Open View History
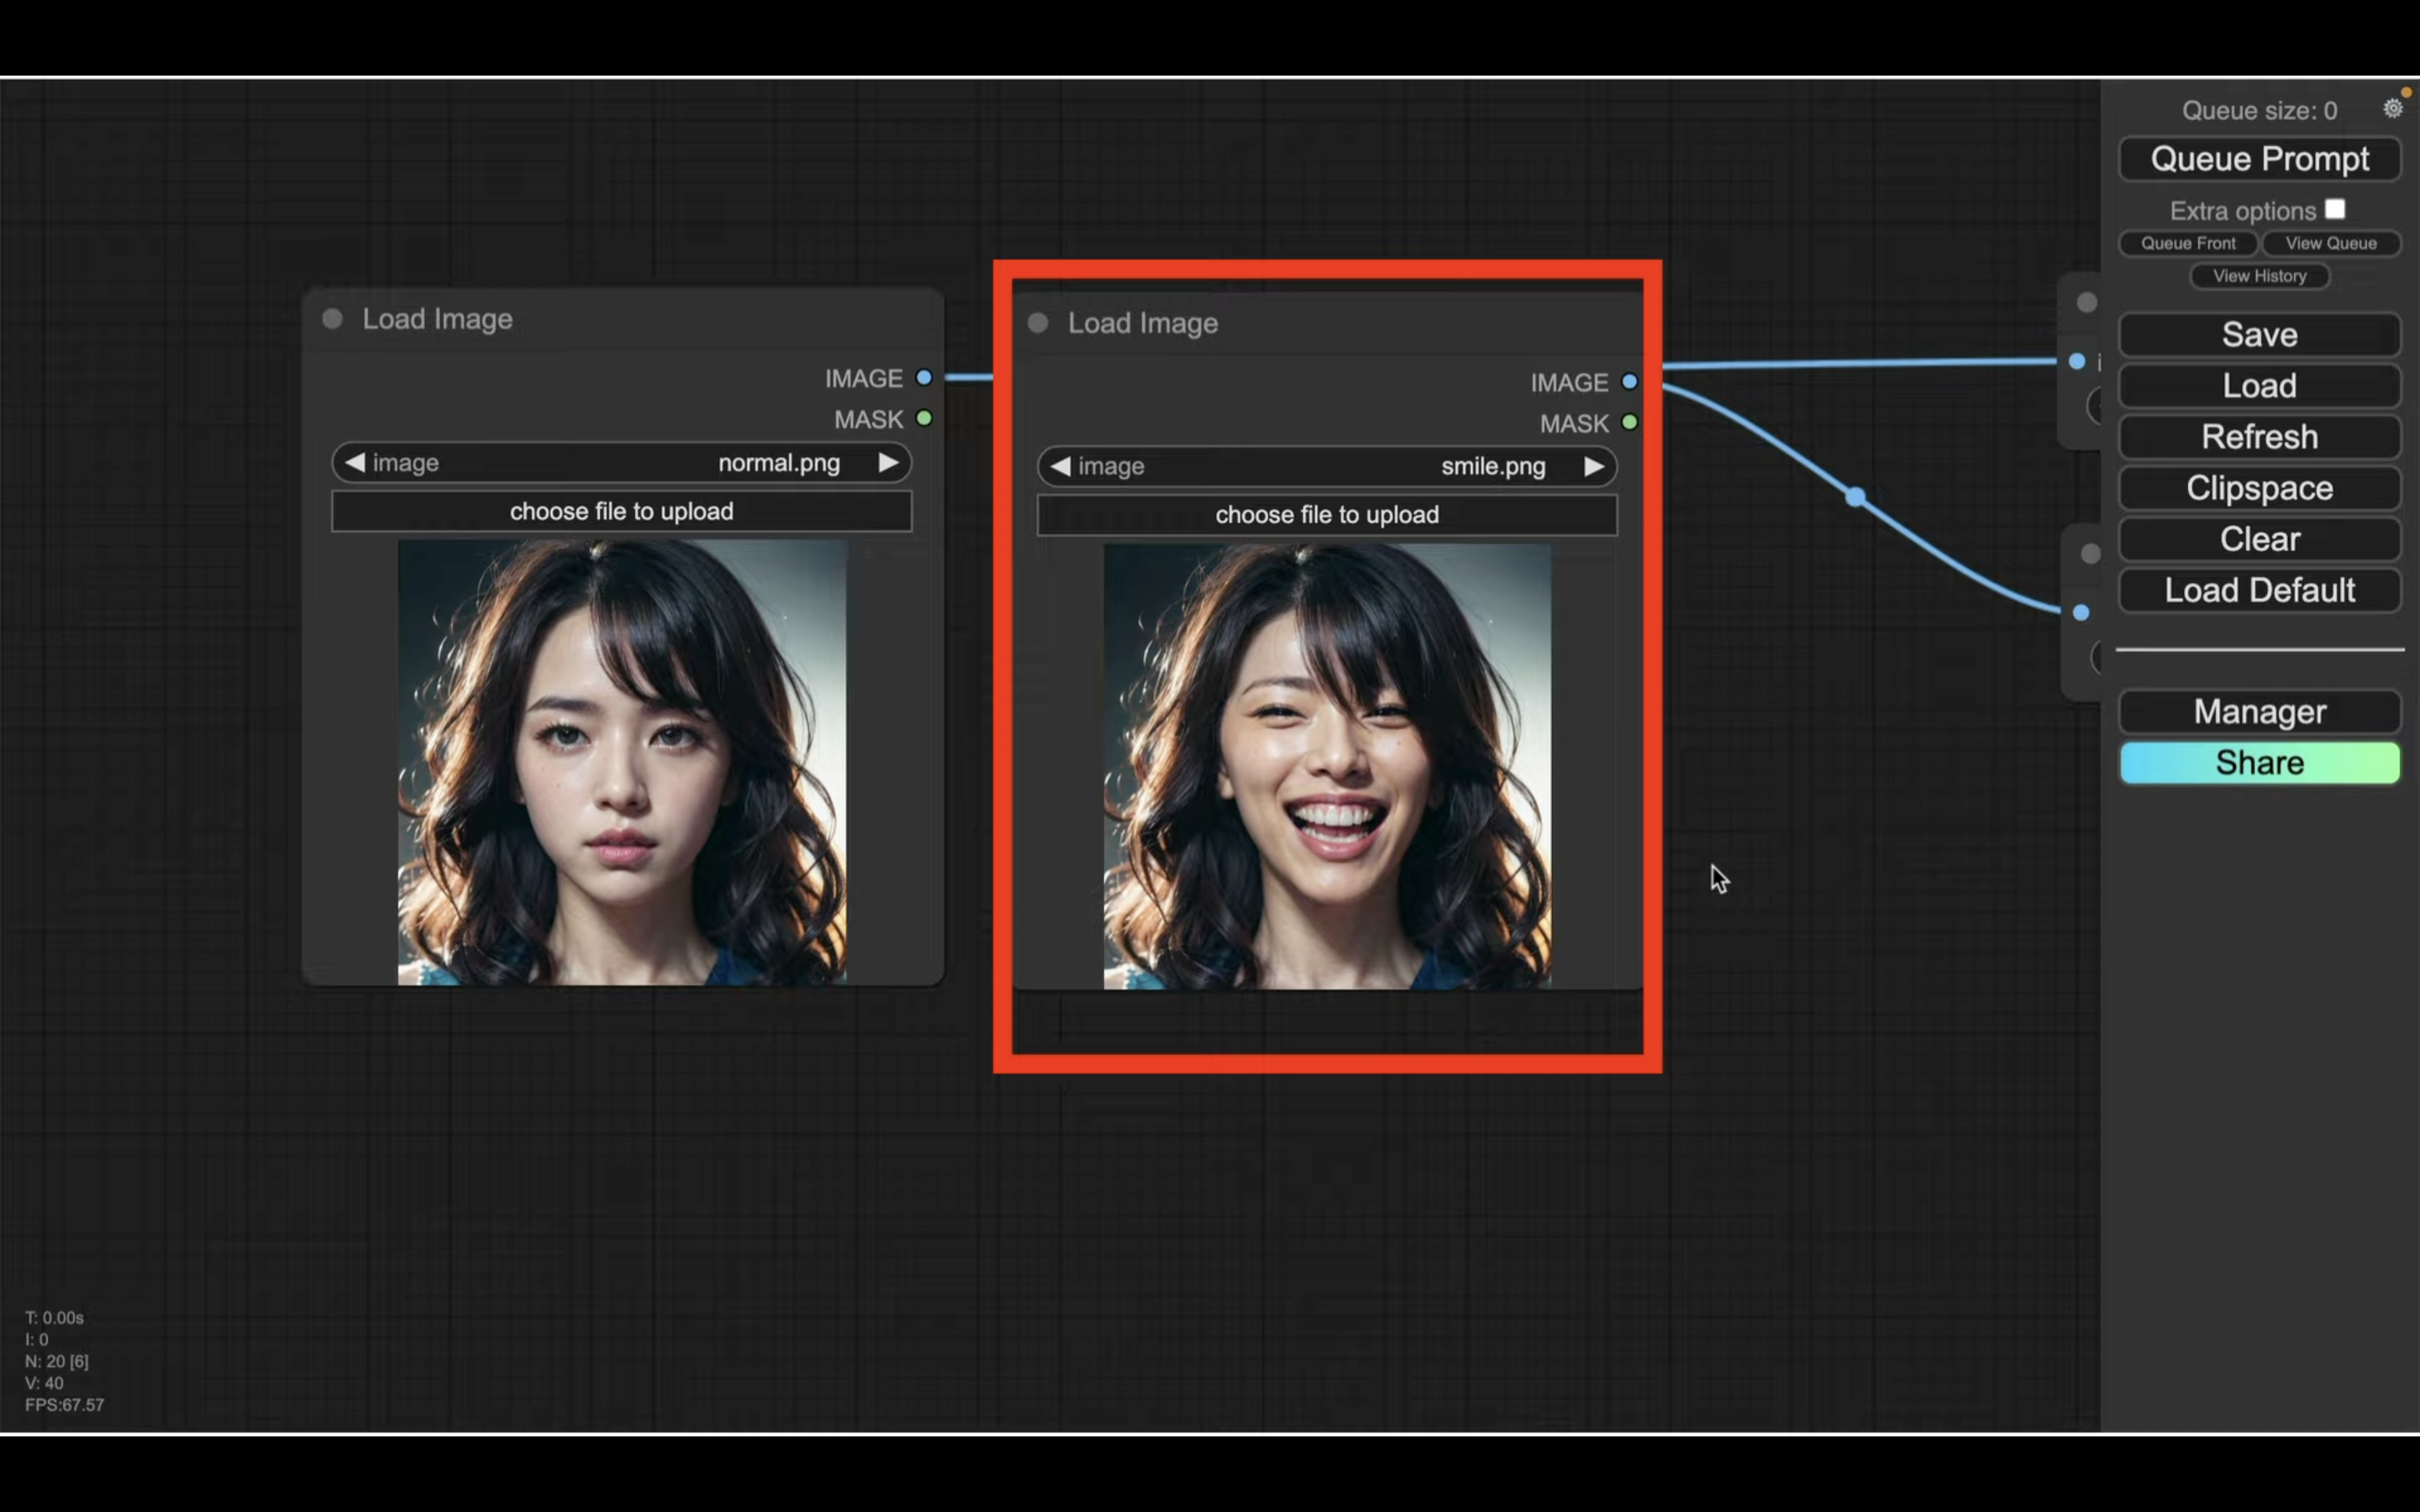Image resolution: width=2420 pixels, height=1512 pixels. point(2259,276)
